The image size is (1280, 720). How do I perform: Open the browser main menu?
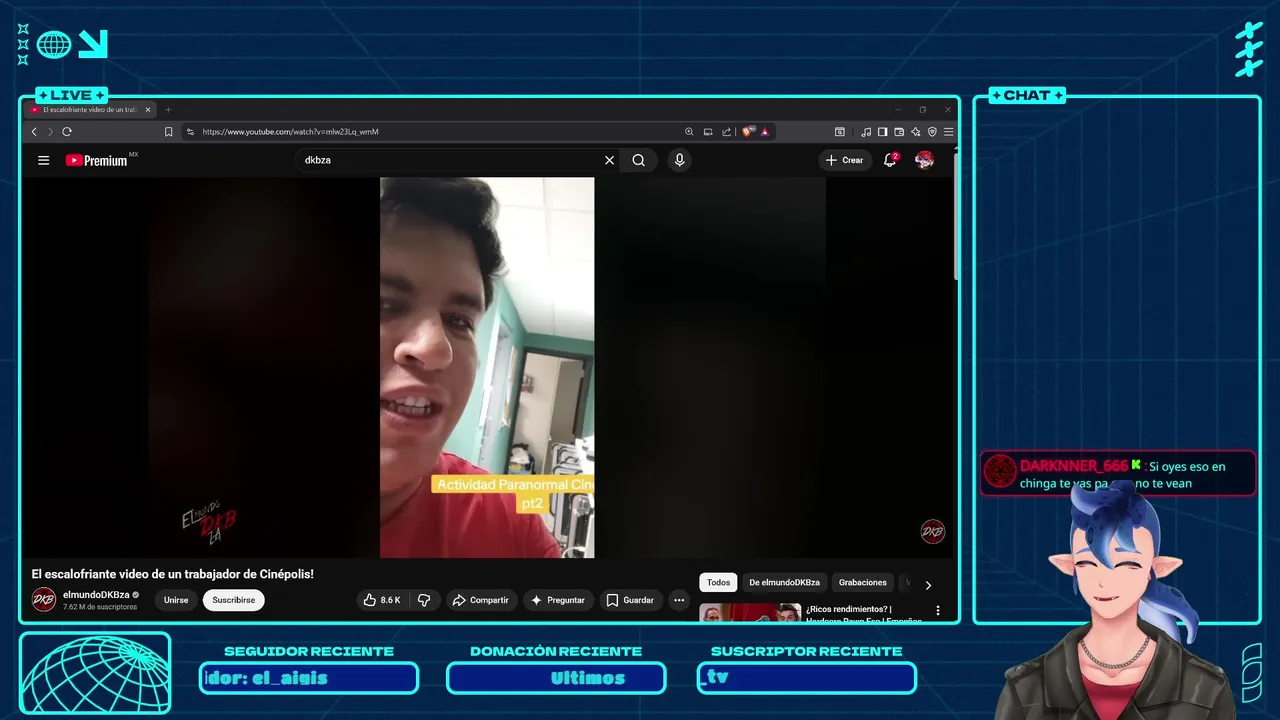click(x=948, y=132)
